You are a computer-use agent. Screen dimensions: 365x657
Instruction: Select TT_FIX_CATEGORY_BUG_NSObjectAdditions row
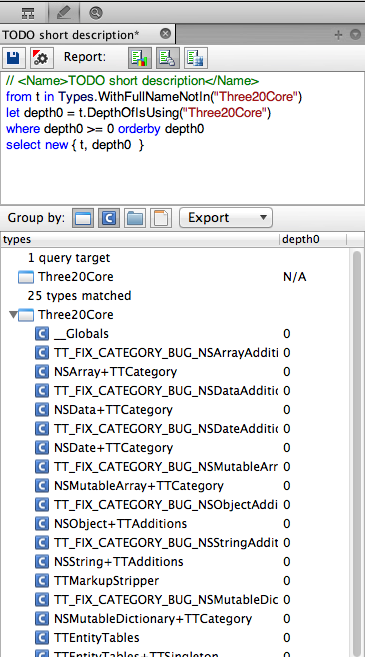pyautogui.click(x=176, y=505)
